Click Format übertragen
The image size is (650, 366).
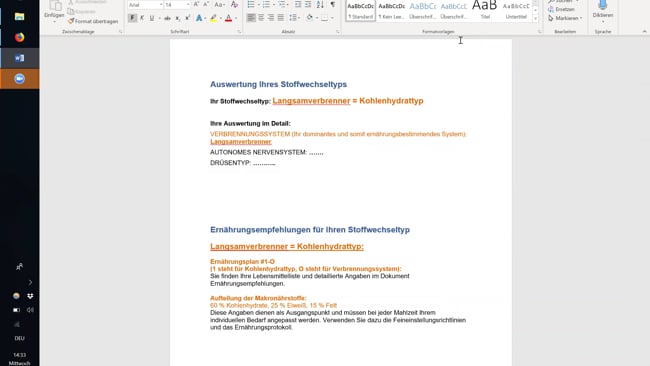(93, 21)
